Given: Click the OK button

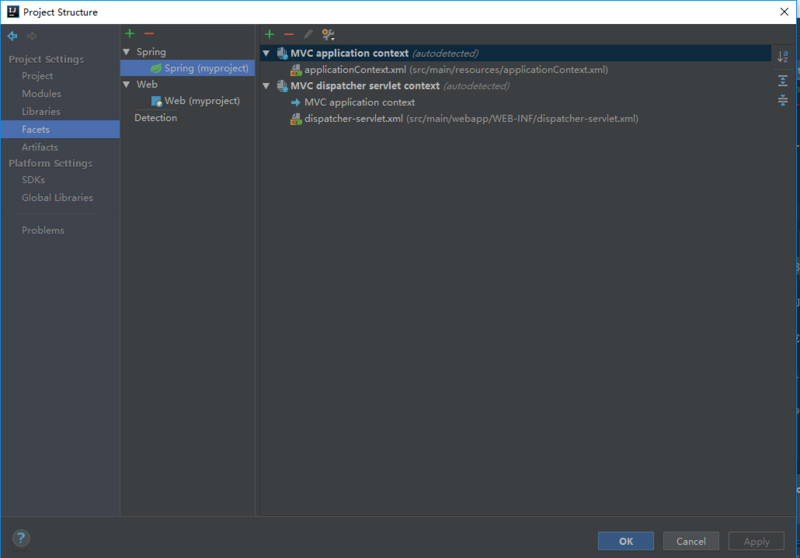Looking at the screenshot, I should click(x=626, y=541).
